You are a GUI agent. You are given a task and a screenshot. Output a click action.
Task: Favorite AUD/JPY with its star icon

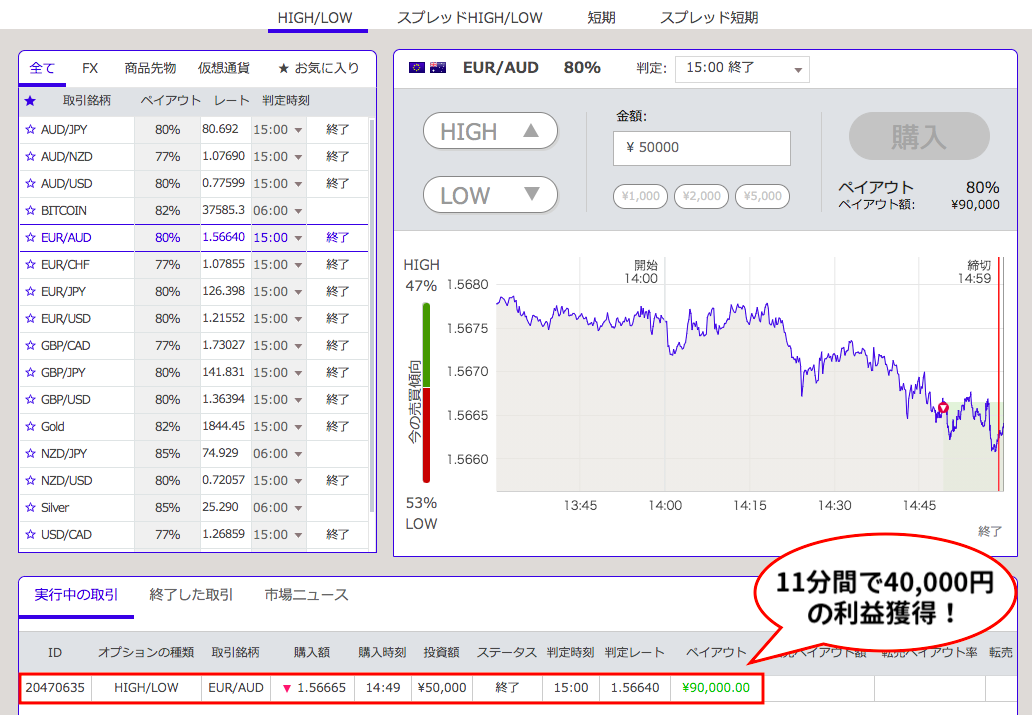(x=30, y=130)
